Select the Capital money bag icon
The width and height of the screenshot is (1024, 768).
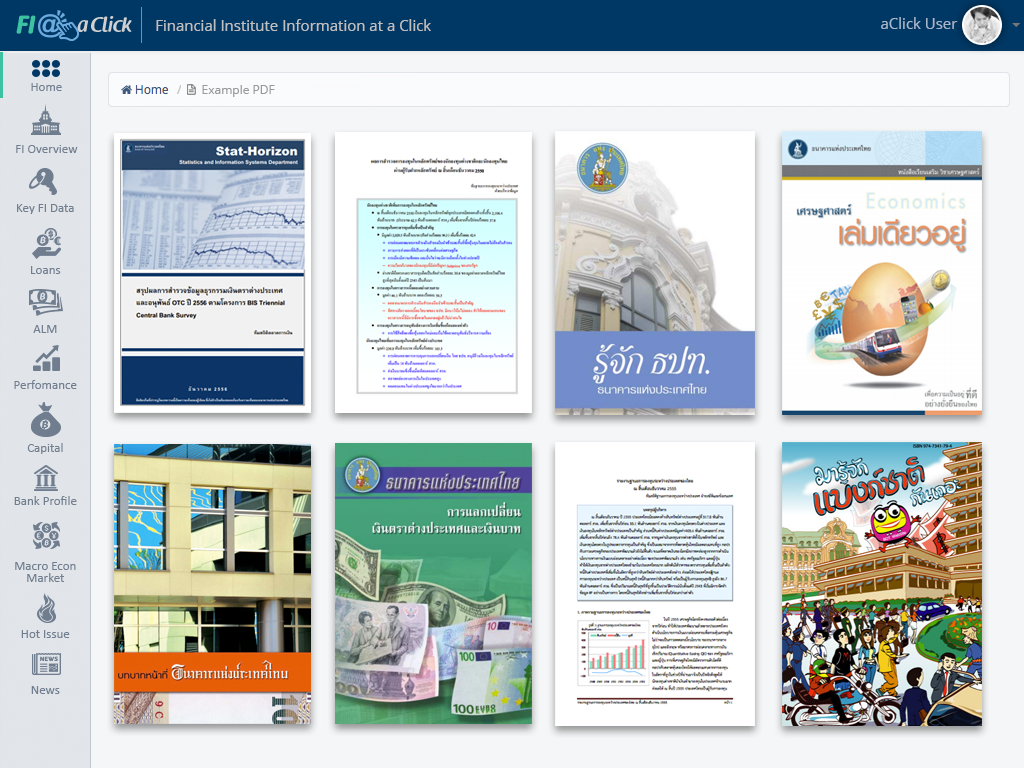click(x=45, y=420)
